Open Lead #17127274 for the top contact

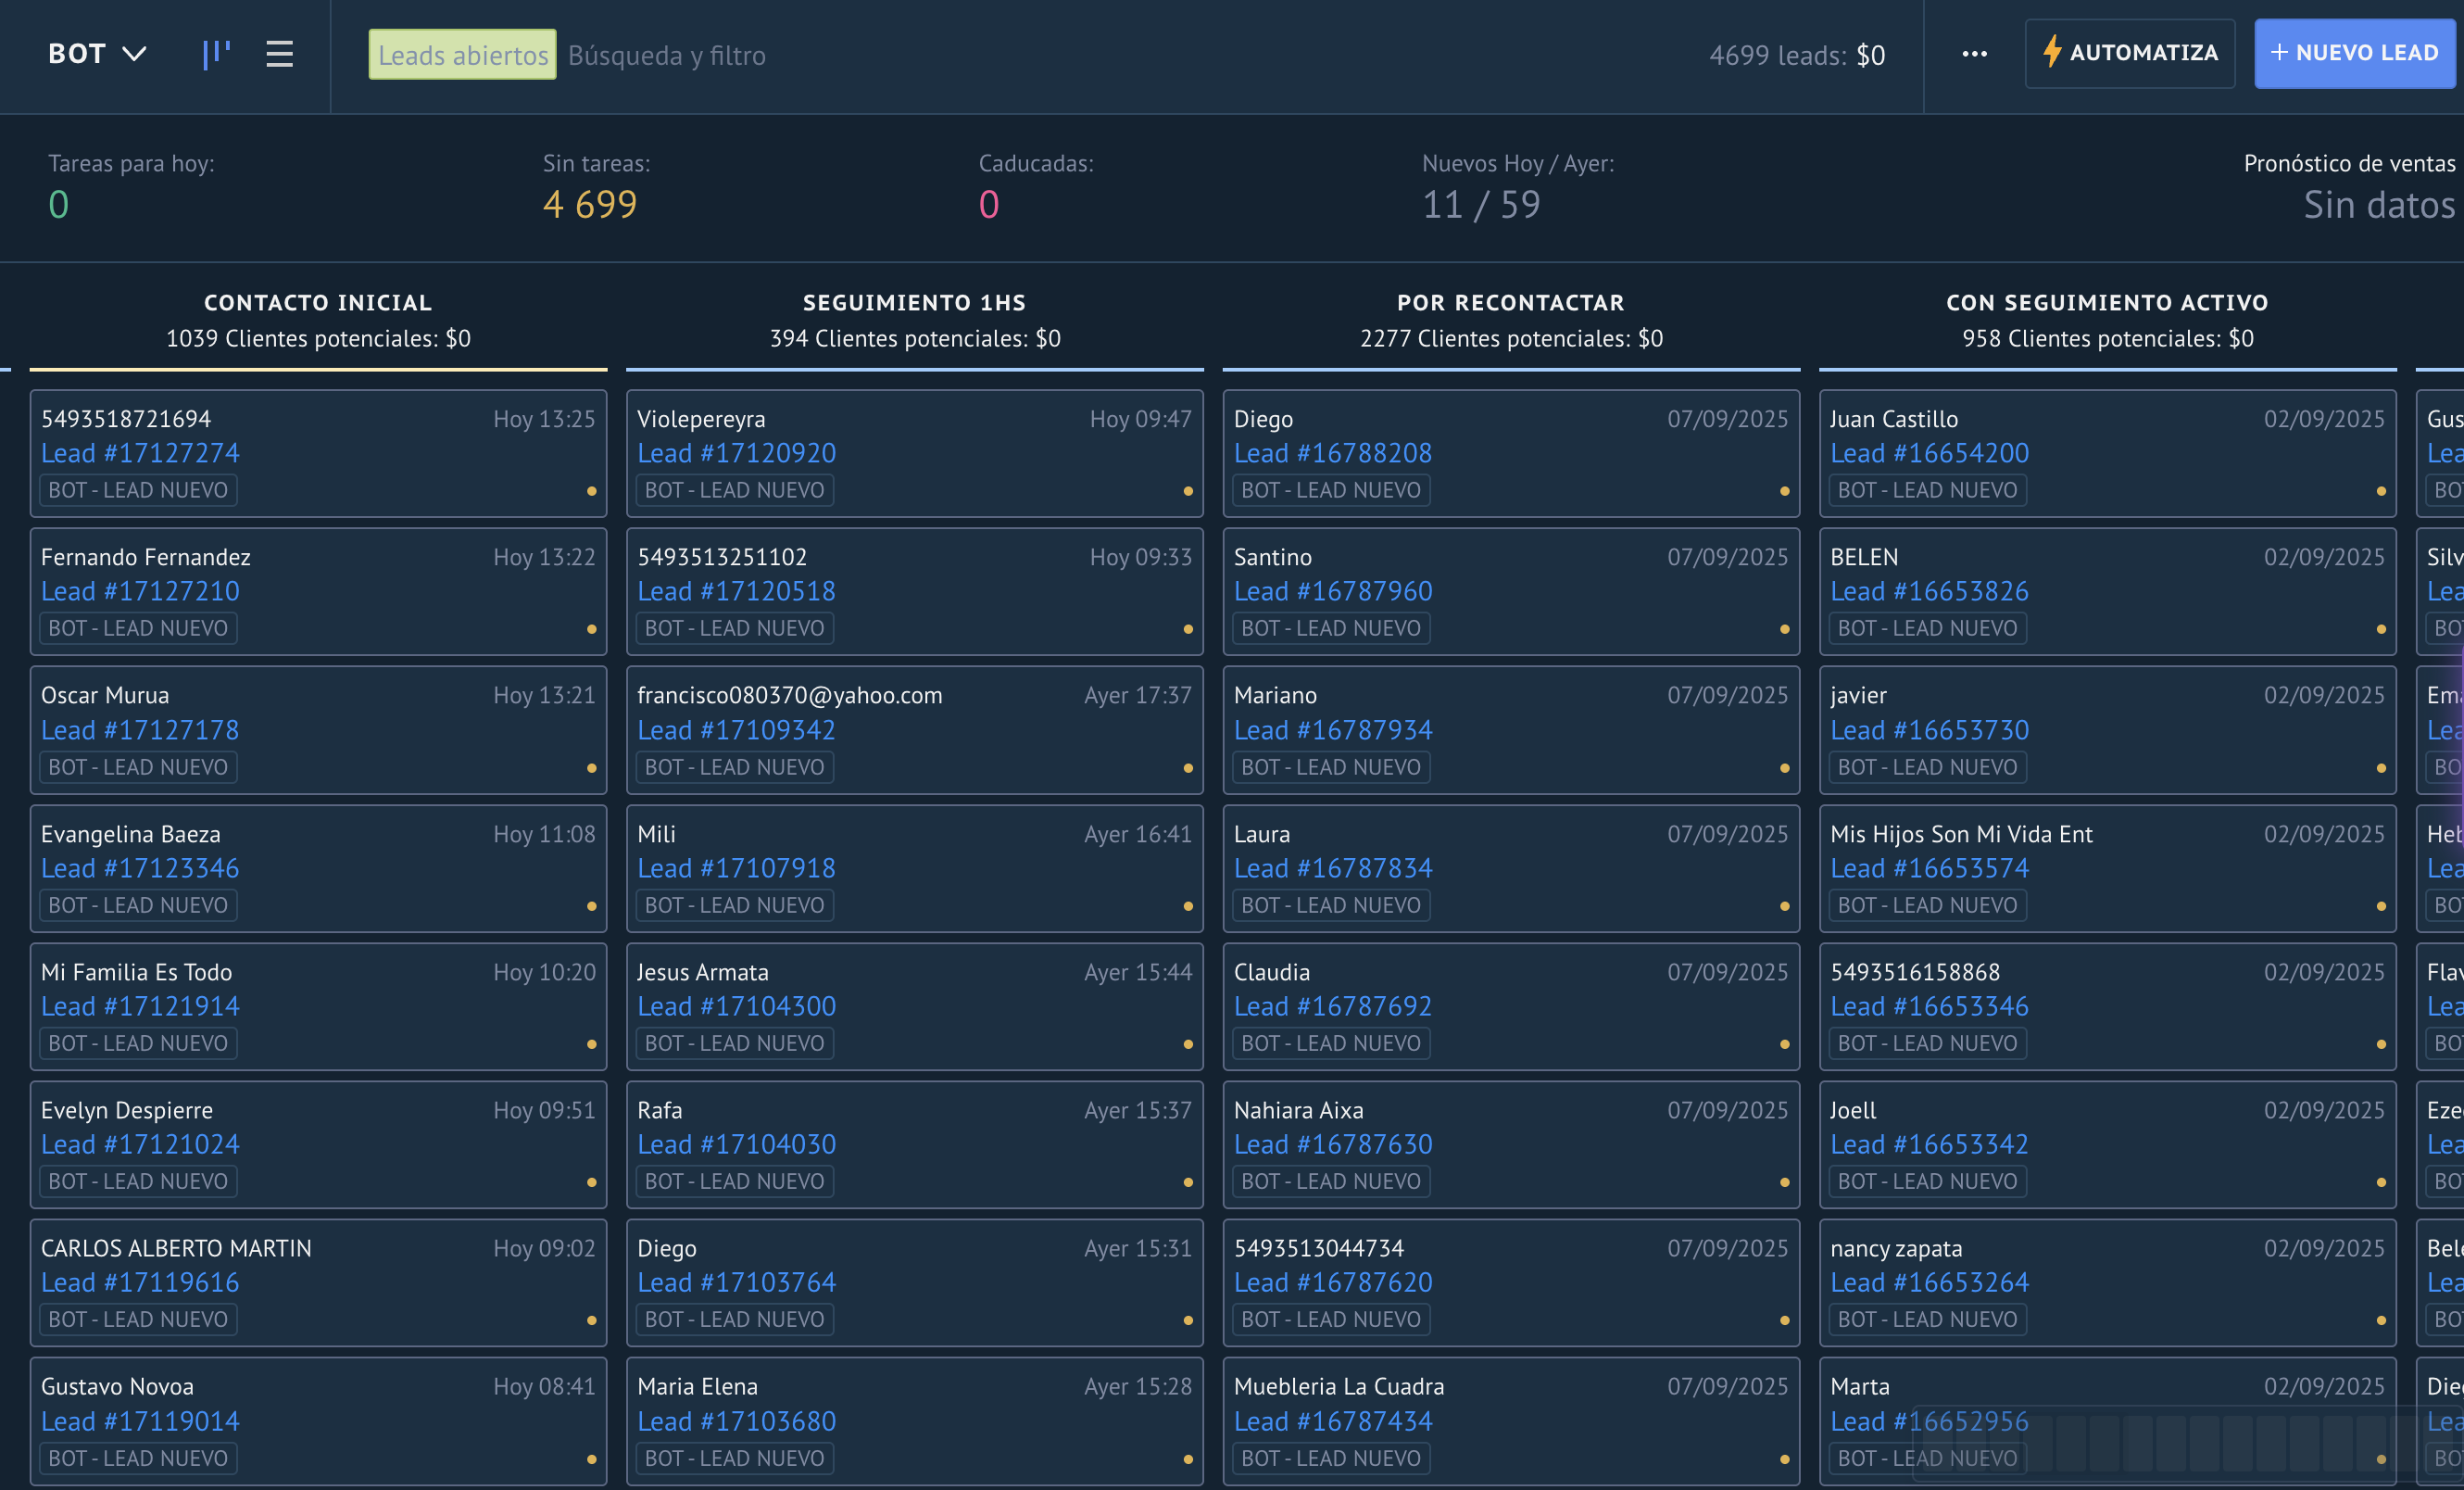click(140, 452)
